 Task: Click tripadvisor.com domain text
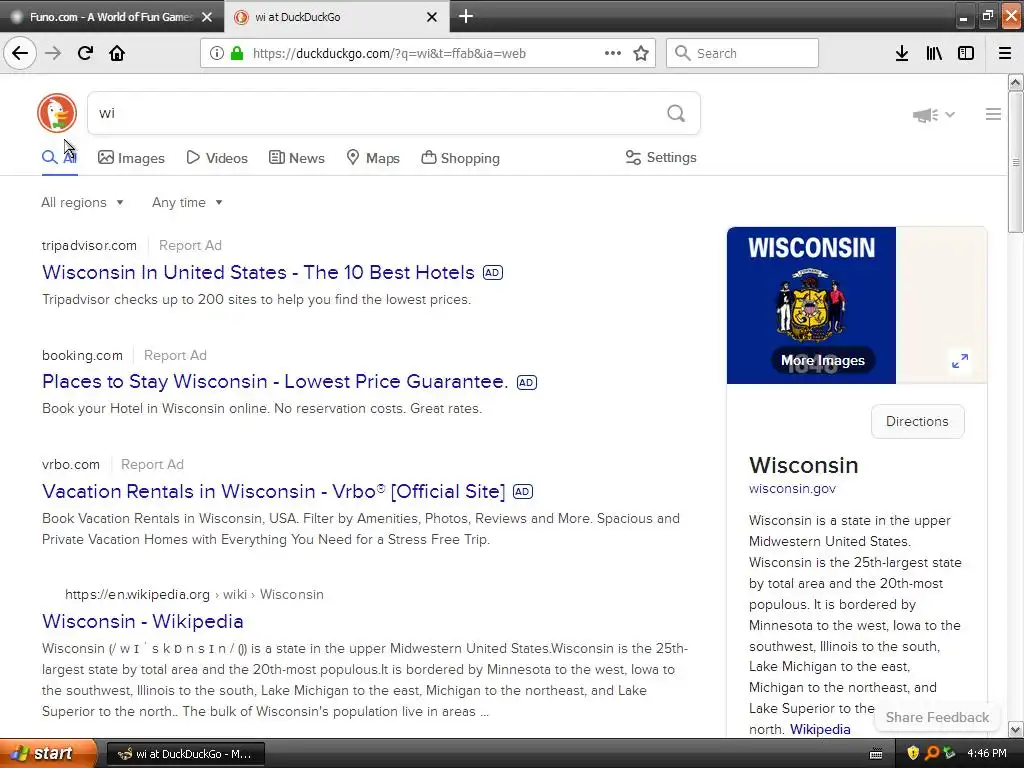click(89, 246)
